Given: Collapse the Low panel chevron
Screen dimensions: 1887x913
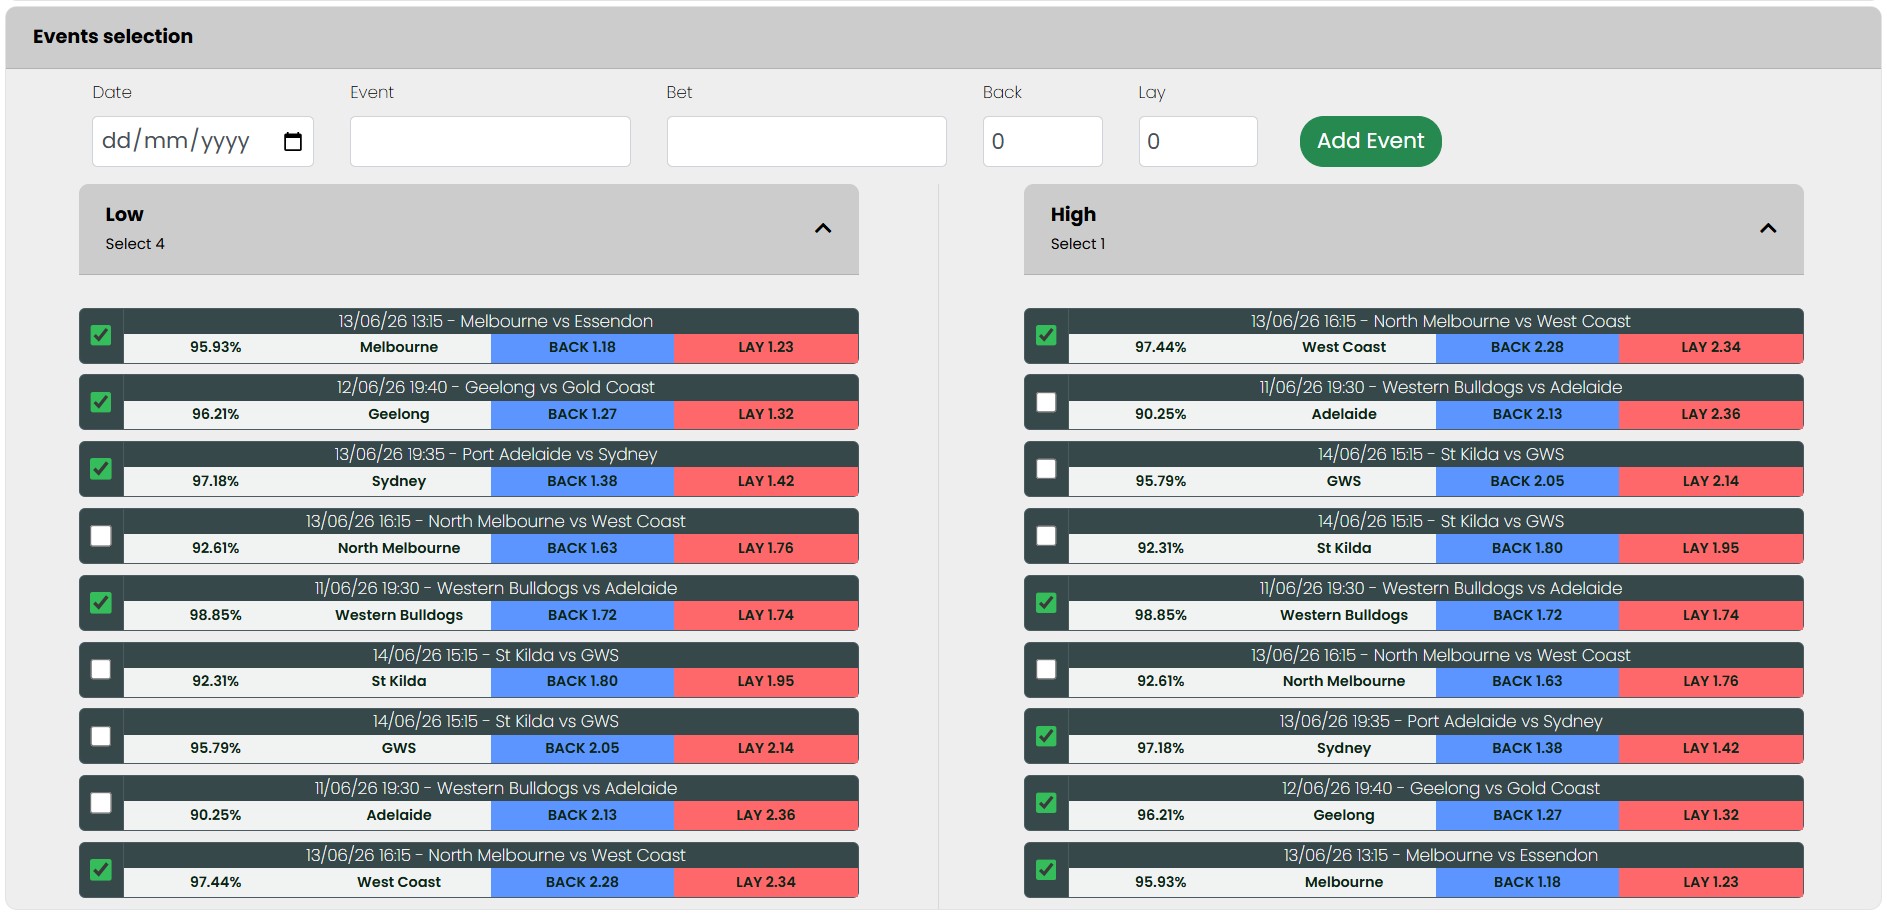Looking at the screenshot, I should pyautogui.click(x=823, y=228).
